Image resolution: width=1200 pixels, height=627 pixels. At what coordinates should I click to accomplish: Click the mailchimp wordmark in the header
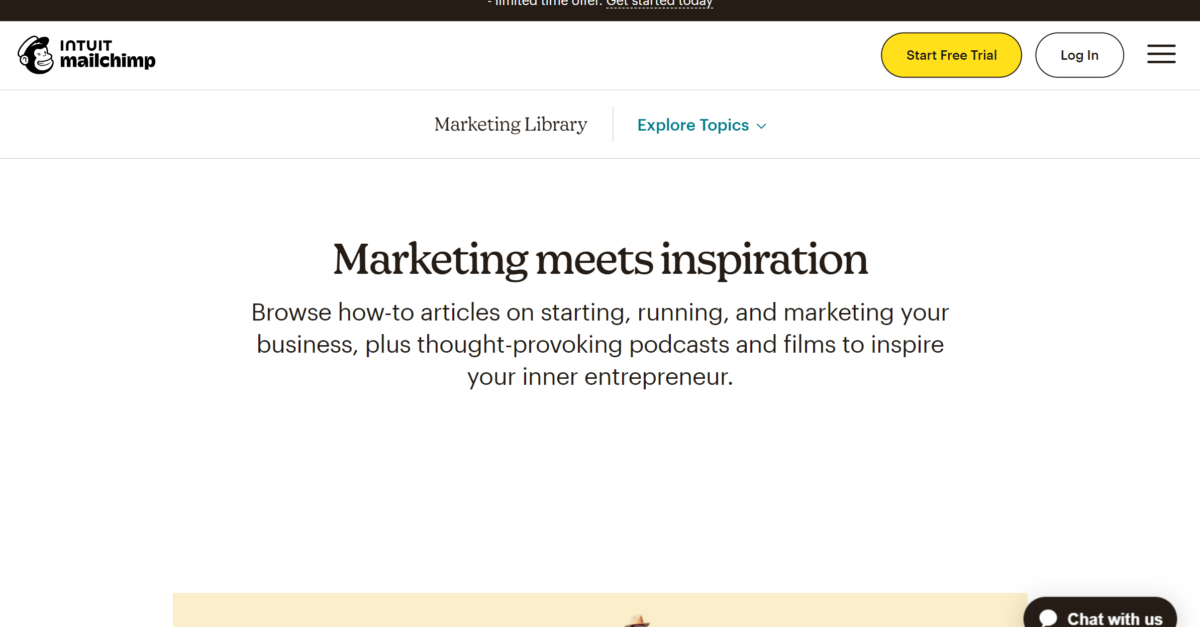point(108,62)
